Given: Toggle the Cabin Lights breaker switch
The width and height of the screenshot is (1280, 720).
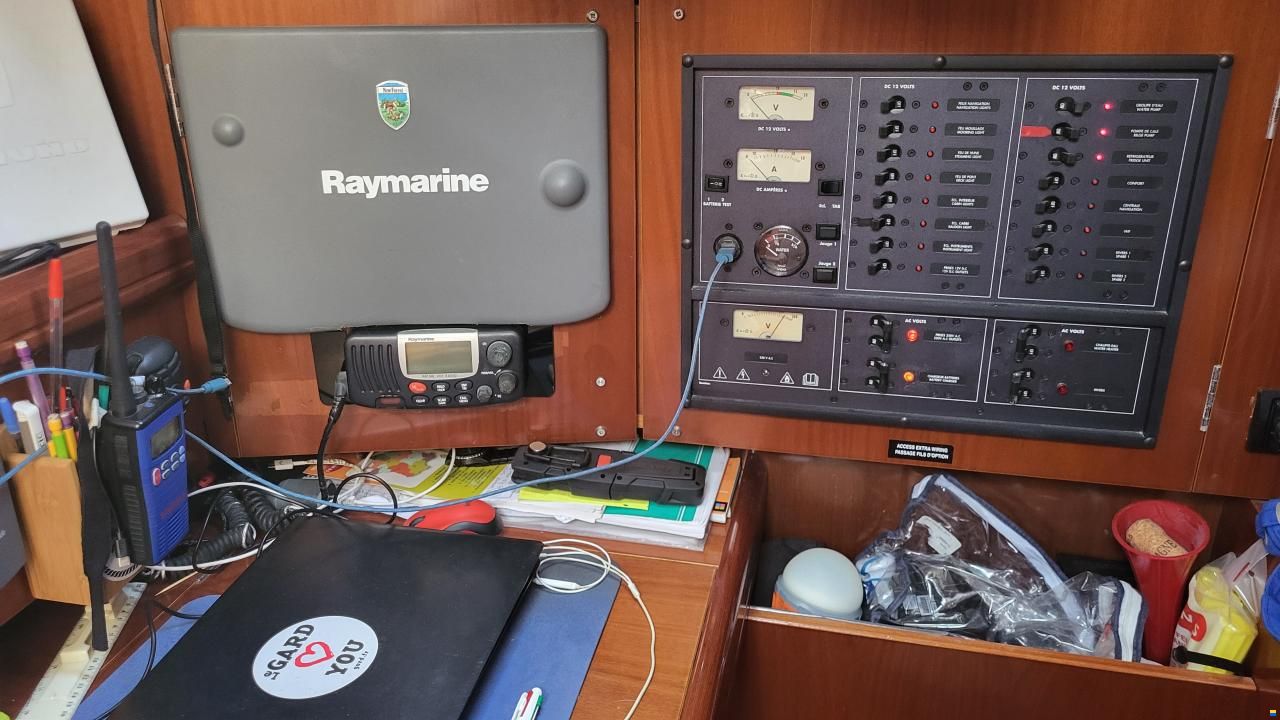Looking at the screenshot, I should point(884,200).
